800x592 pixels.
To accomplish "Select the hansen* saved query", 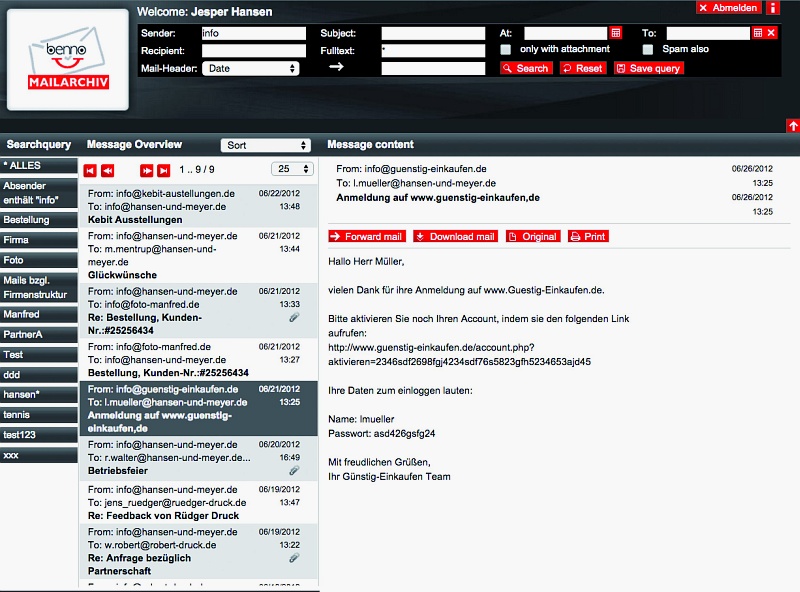I will [39, 394].
